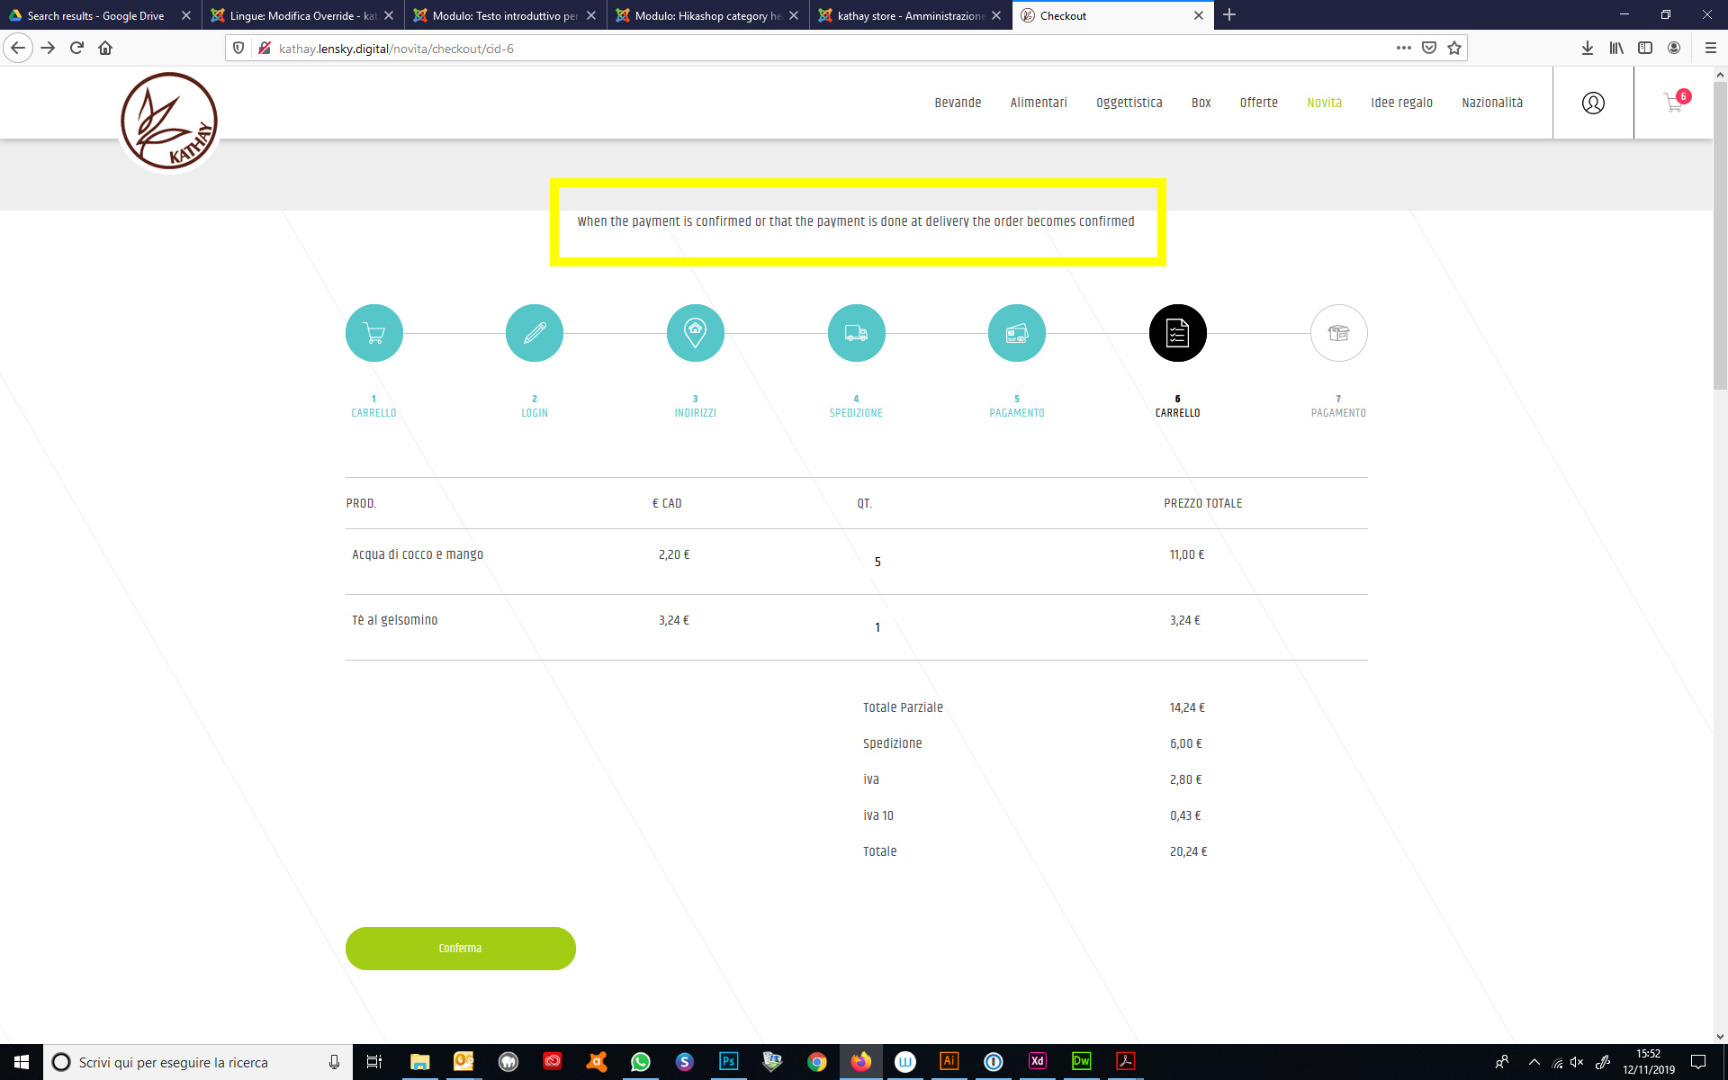This screenshot has width=1728, height=1080.
Task: Select step 6 Carrello summary icon
Action: (1178, 333)
